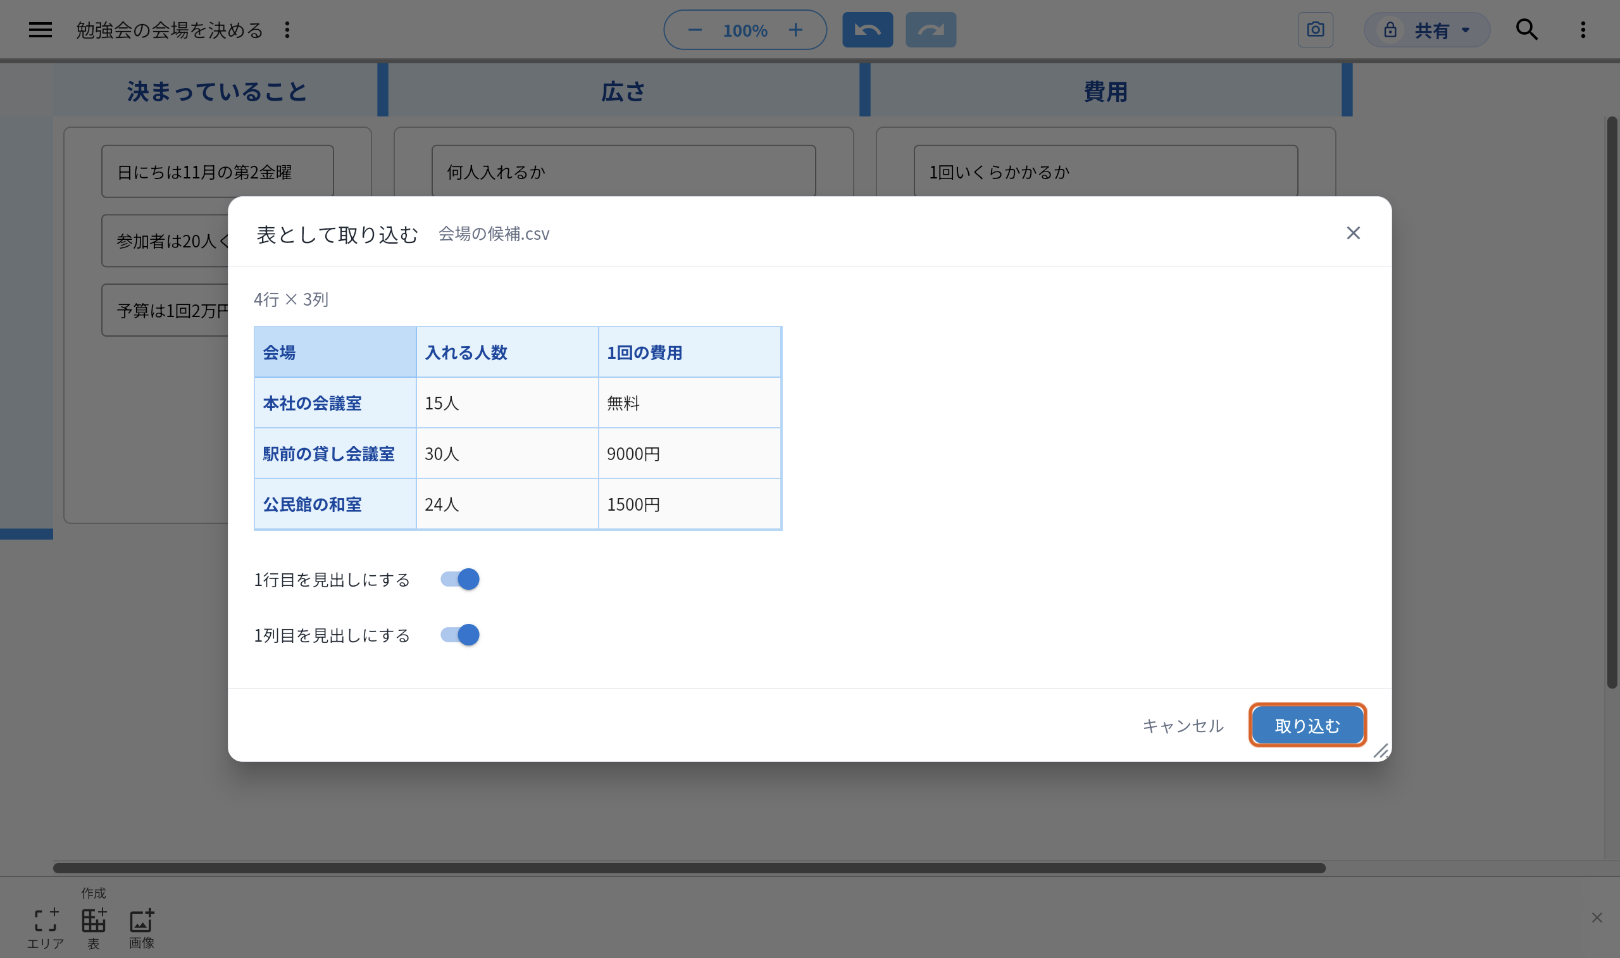The height and width of the screenshot is (958, 1620).
Task: Select the 本社の会議室 row header
Action: click(335, 403)
